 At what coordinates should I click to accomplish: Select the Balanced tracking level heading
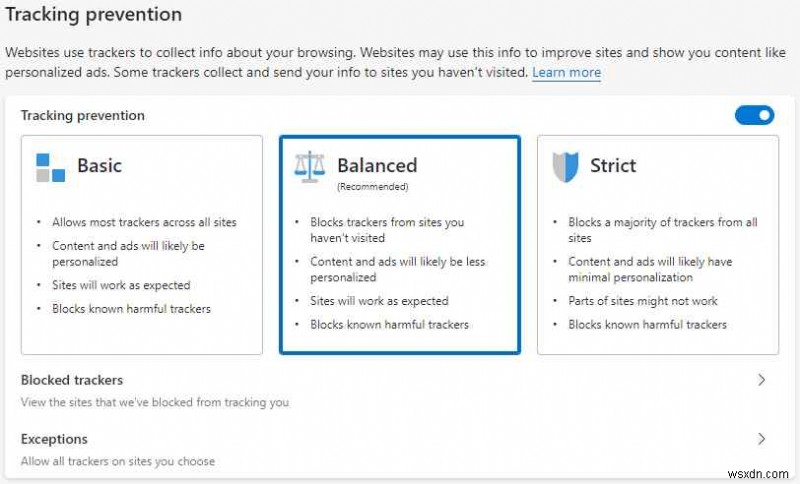click(x=377, y=166)
